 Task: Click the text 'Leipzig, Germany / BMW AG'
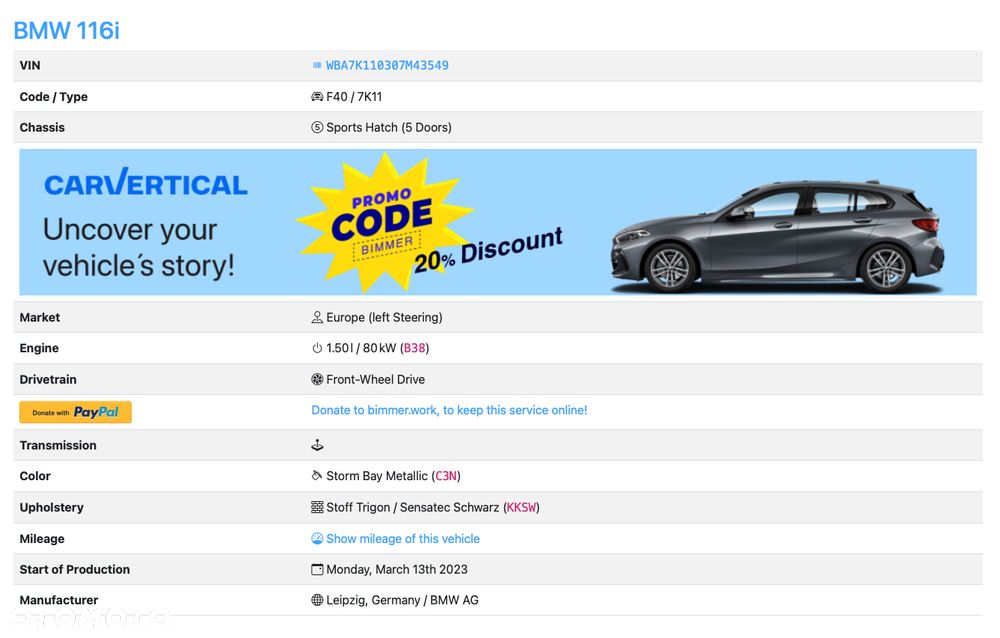[402, 600]
